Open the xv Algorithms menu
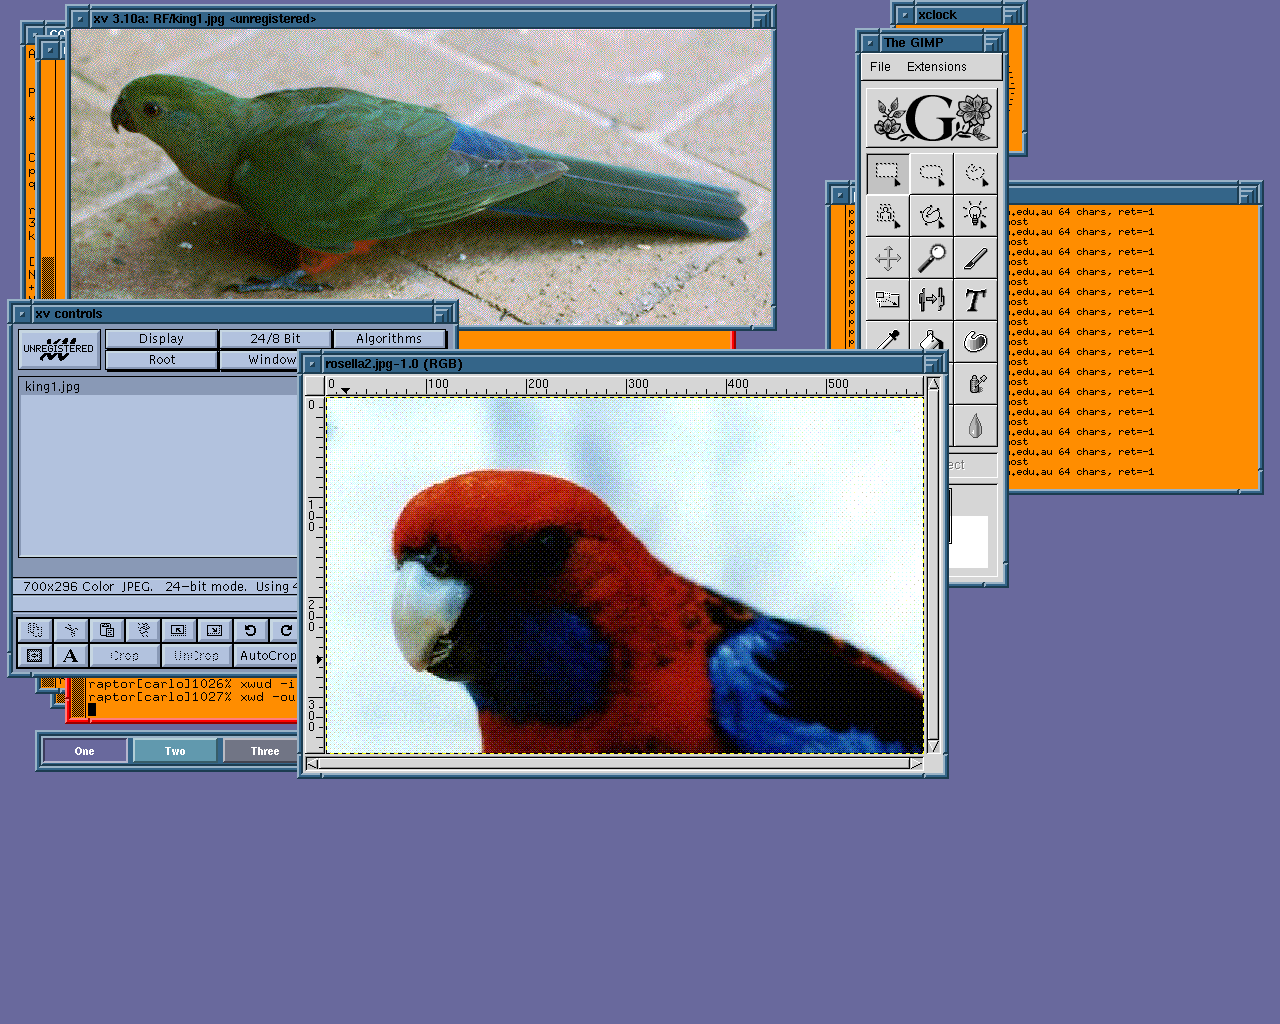The width and height of the screenshot is (1280, 1024). 389,339
